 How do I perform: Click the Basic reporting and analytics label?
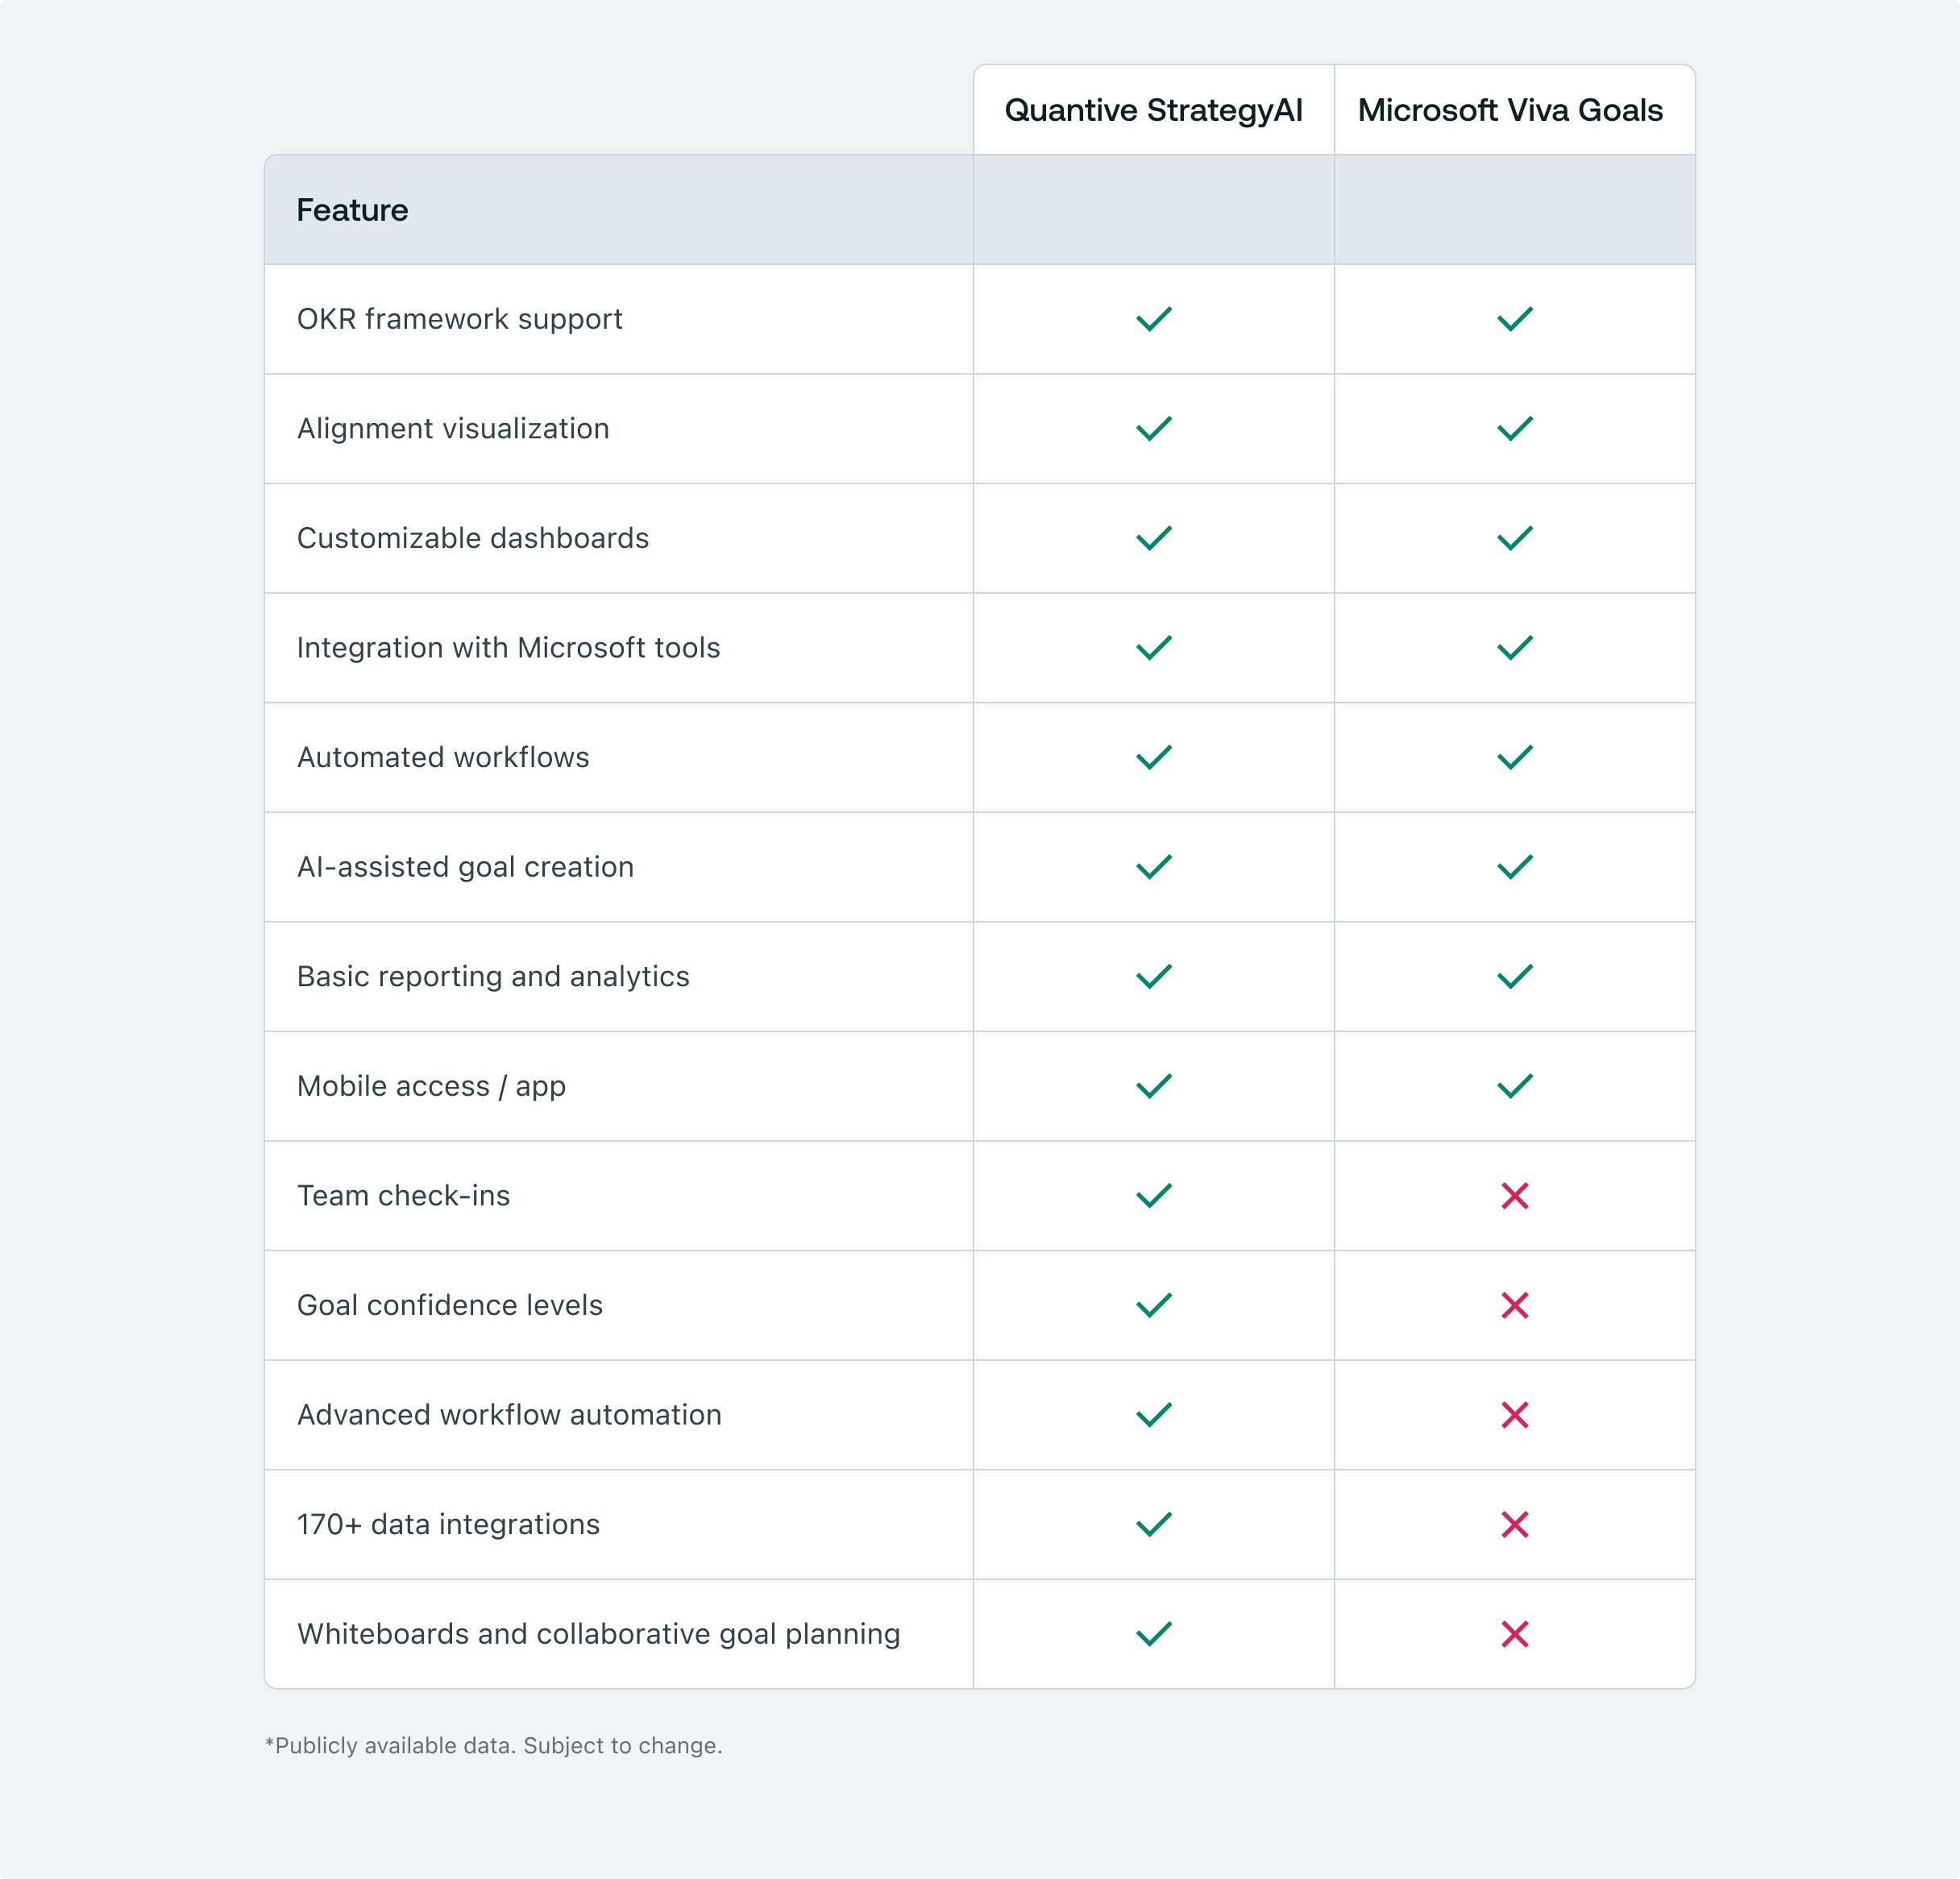click(493, 976)
